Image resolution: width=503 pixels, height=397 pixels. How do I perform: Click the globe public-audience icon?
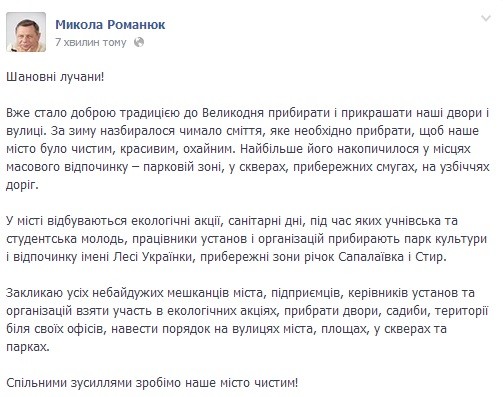click(x=139, y=42)
